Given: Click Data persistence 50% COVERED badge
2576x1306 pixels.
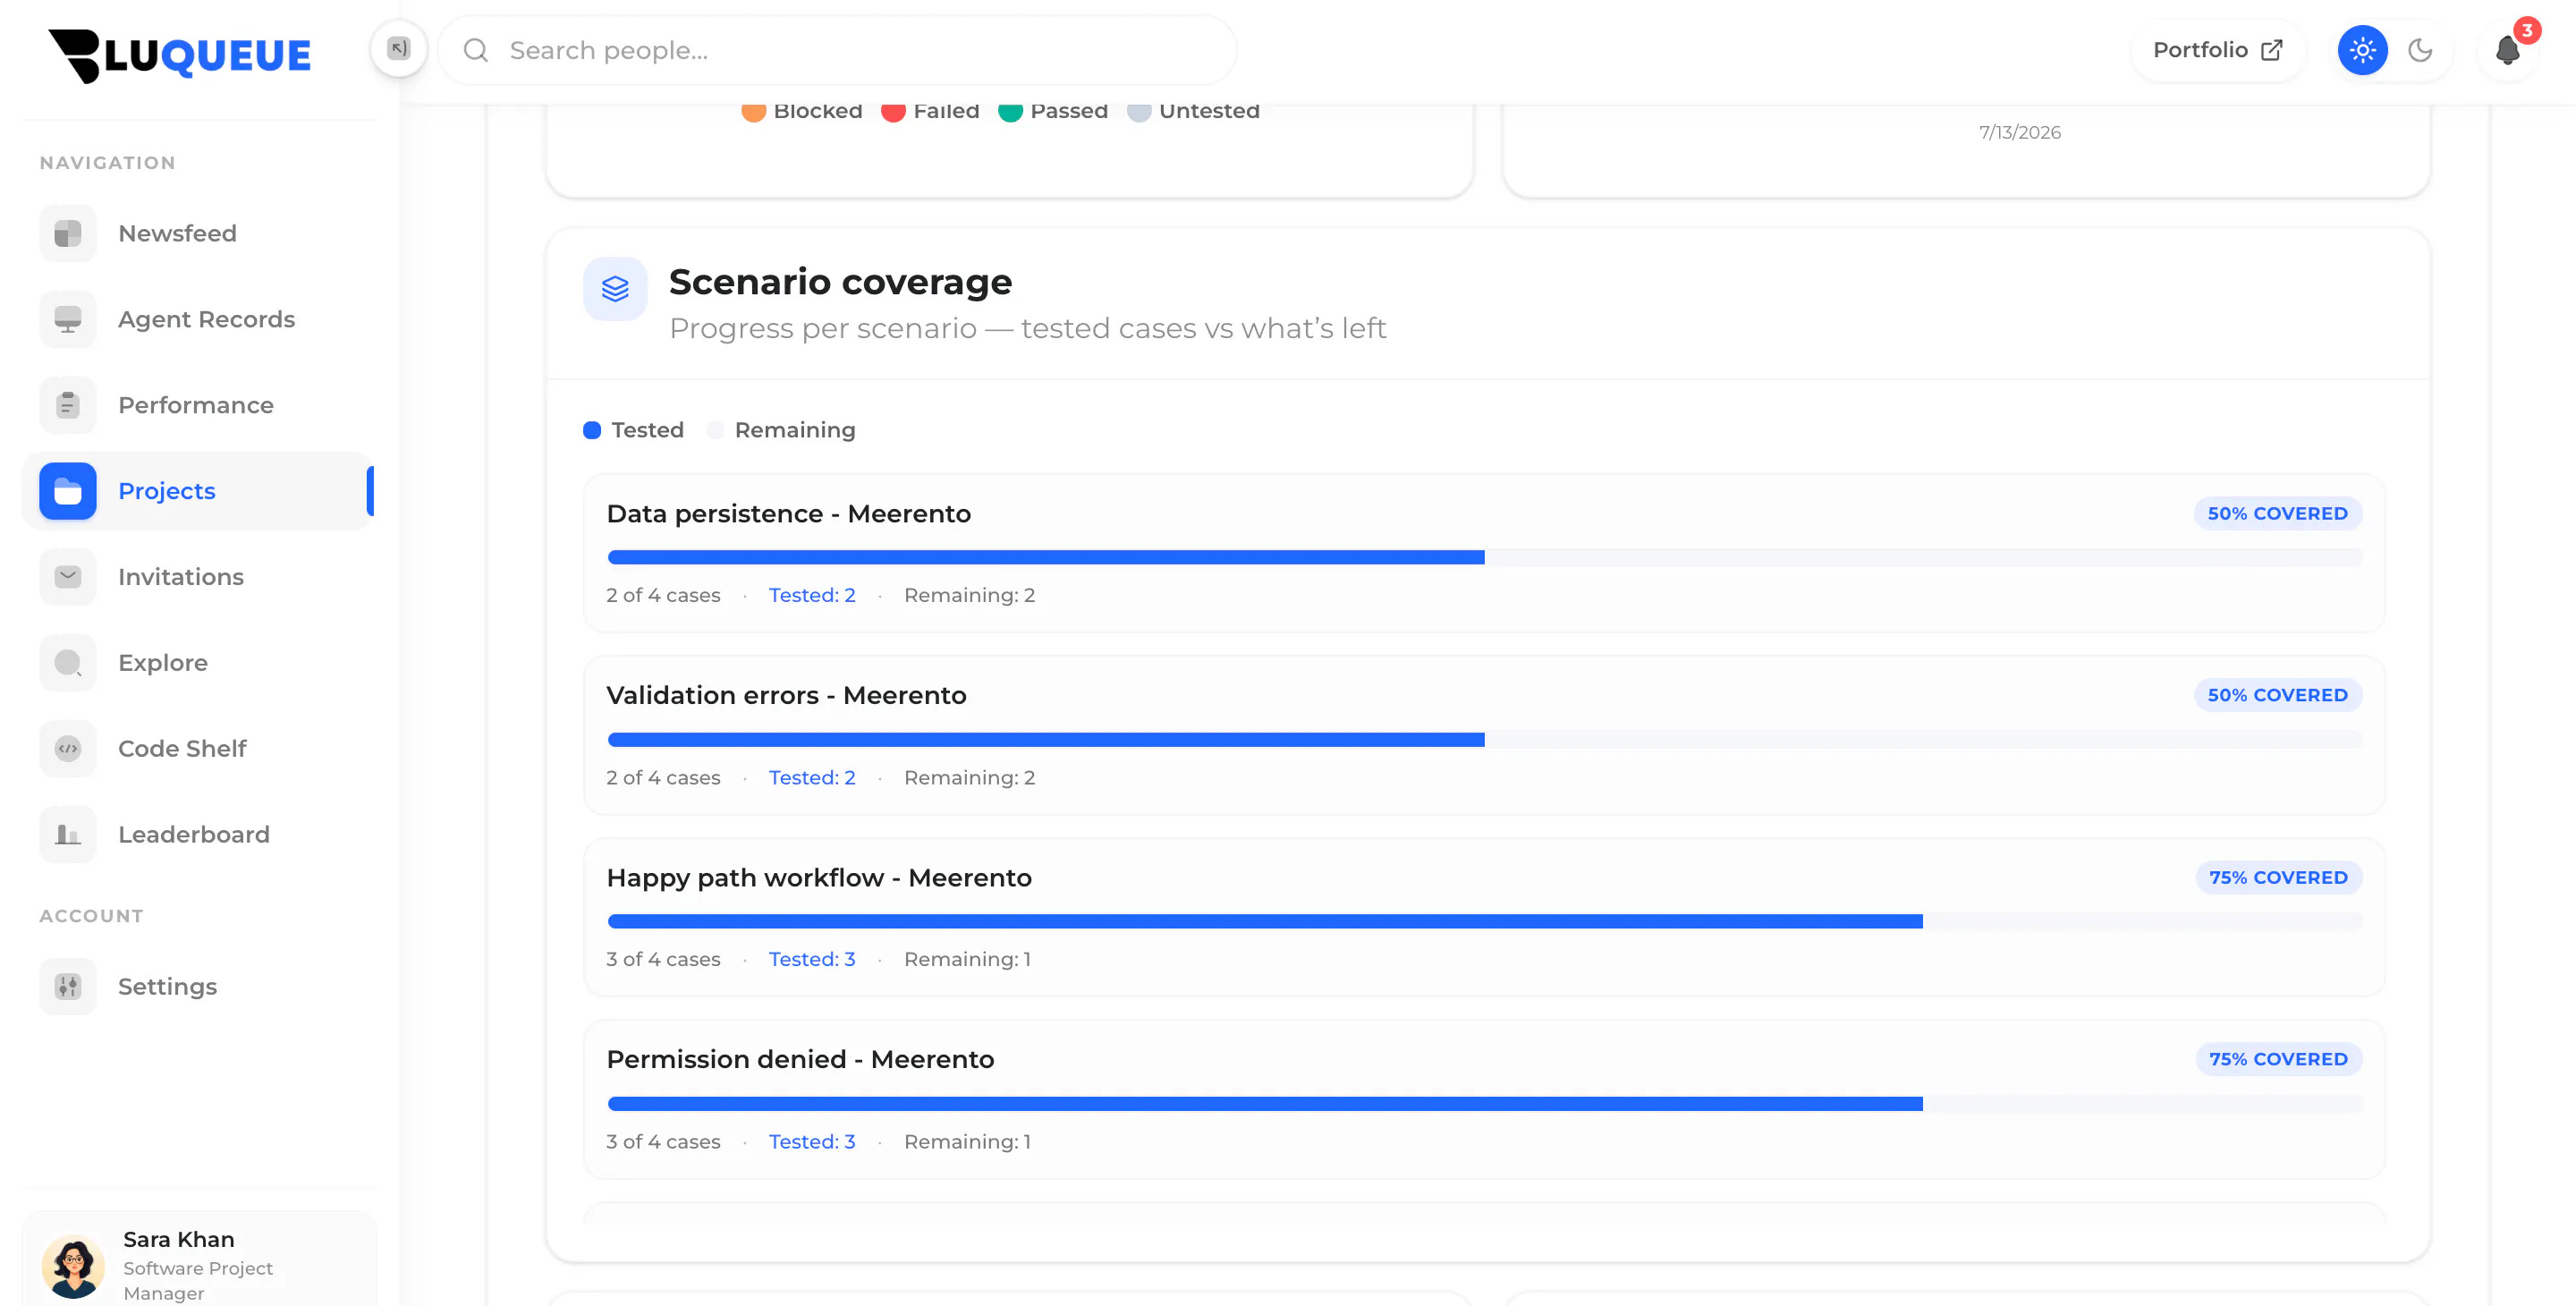Looking at the screenshot, I should pos(2278,513).
